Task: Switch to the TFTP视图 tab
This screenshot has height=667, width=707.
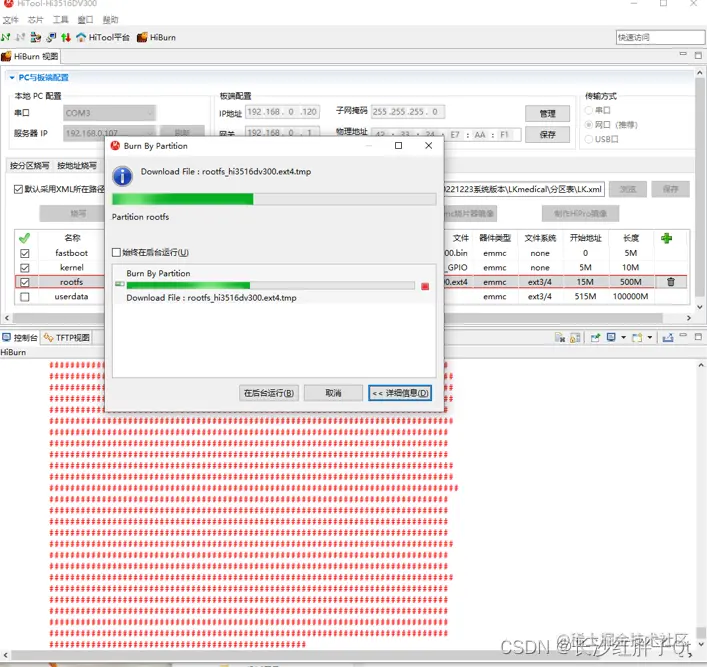Action: 66,337
